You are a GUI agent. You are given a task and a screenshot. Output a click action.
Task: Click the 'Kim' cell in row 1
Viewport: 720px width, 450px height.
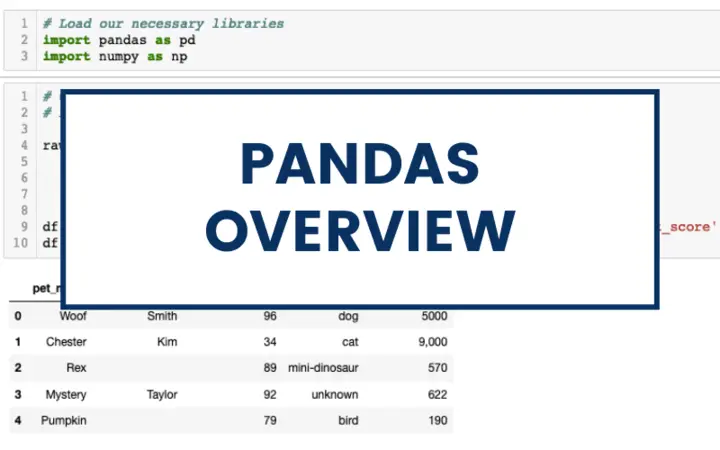pos(167,342)
